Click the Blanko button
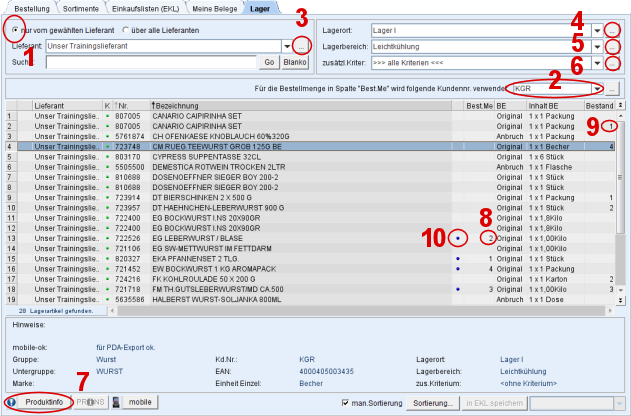This screenshot has height=416, width=631. pyautogui.click(x=295, y=62)
